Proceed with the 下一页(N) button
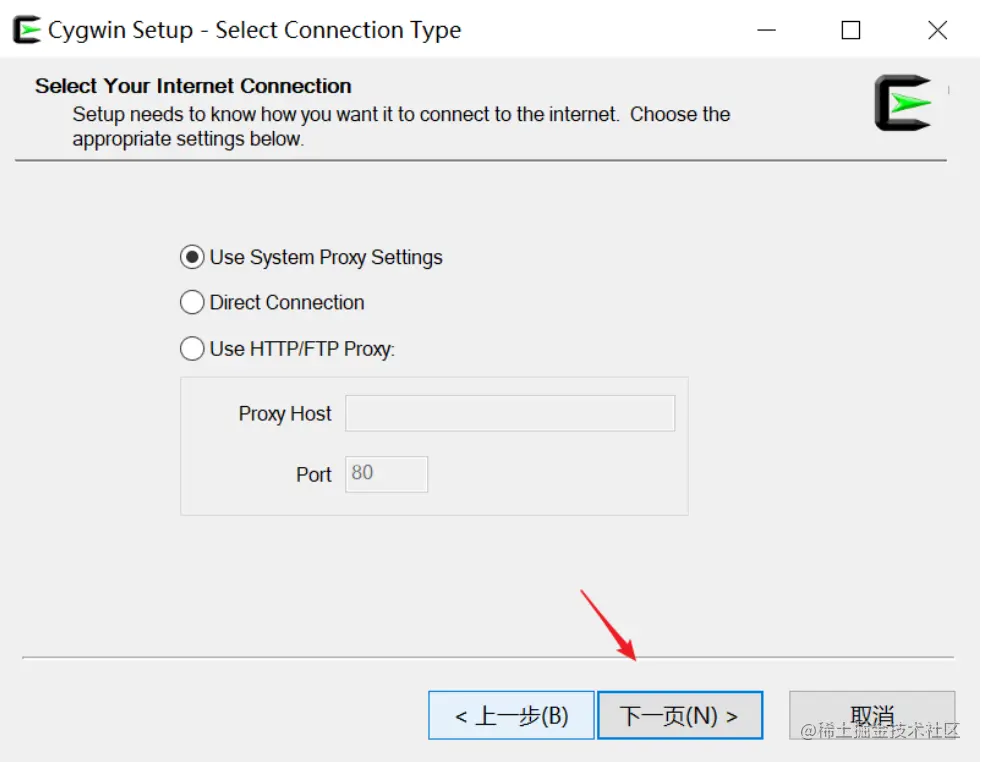 680,715
